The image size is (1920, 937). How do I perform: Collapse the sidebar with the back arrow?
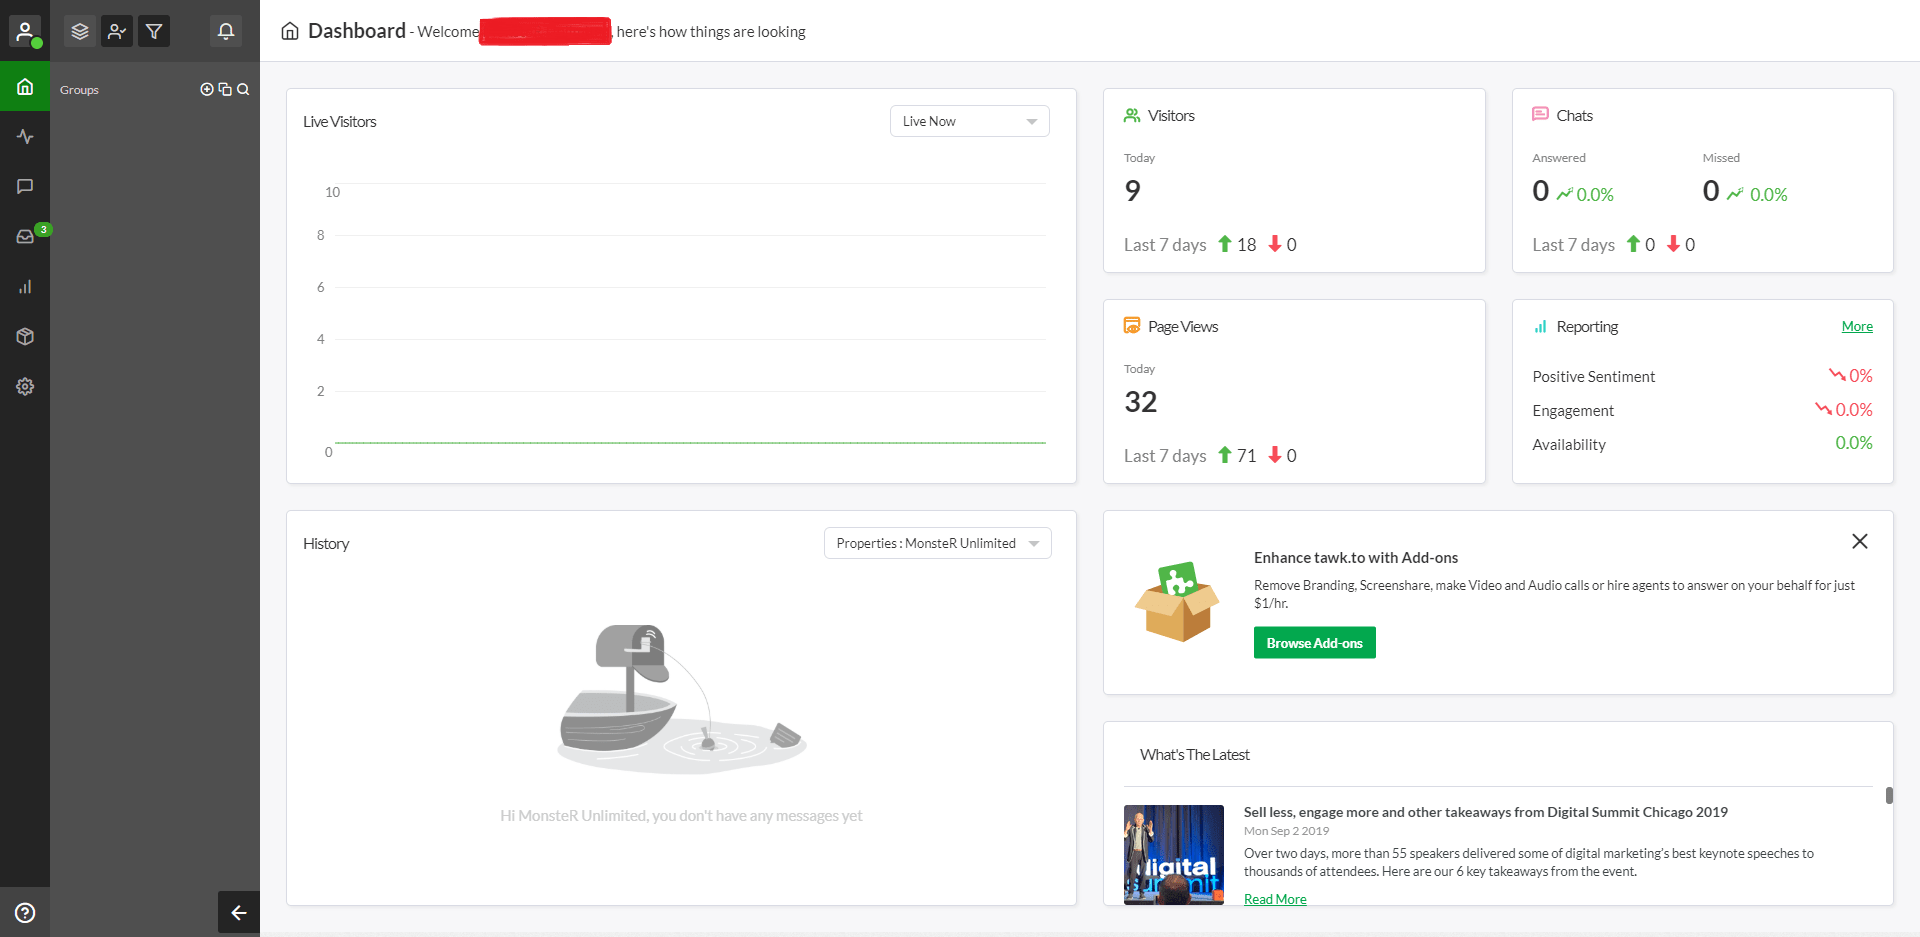pos(238,912)
